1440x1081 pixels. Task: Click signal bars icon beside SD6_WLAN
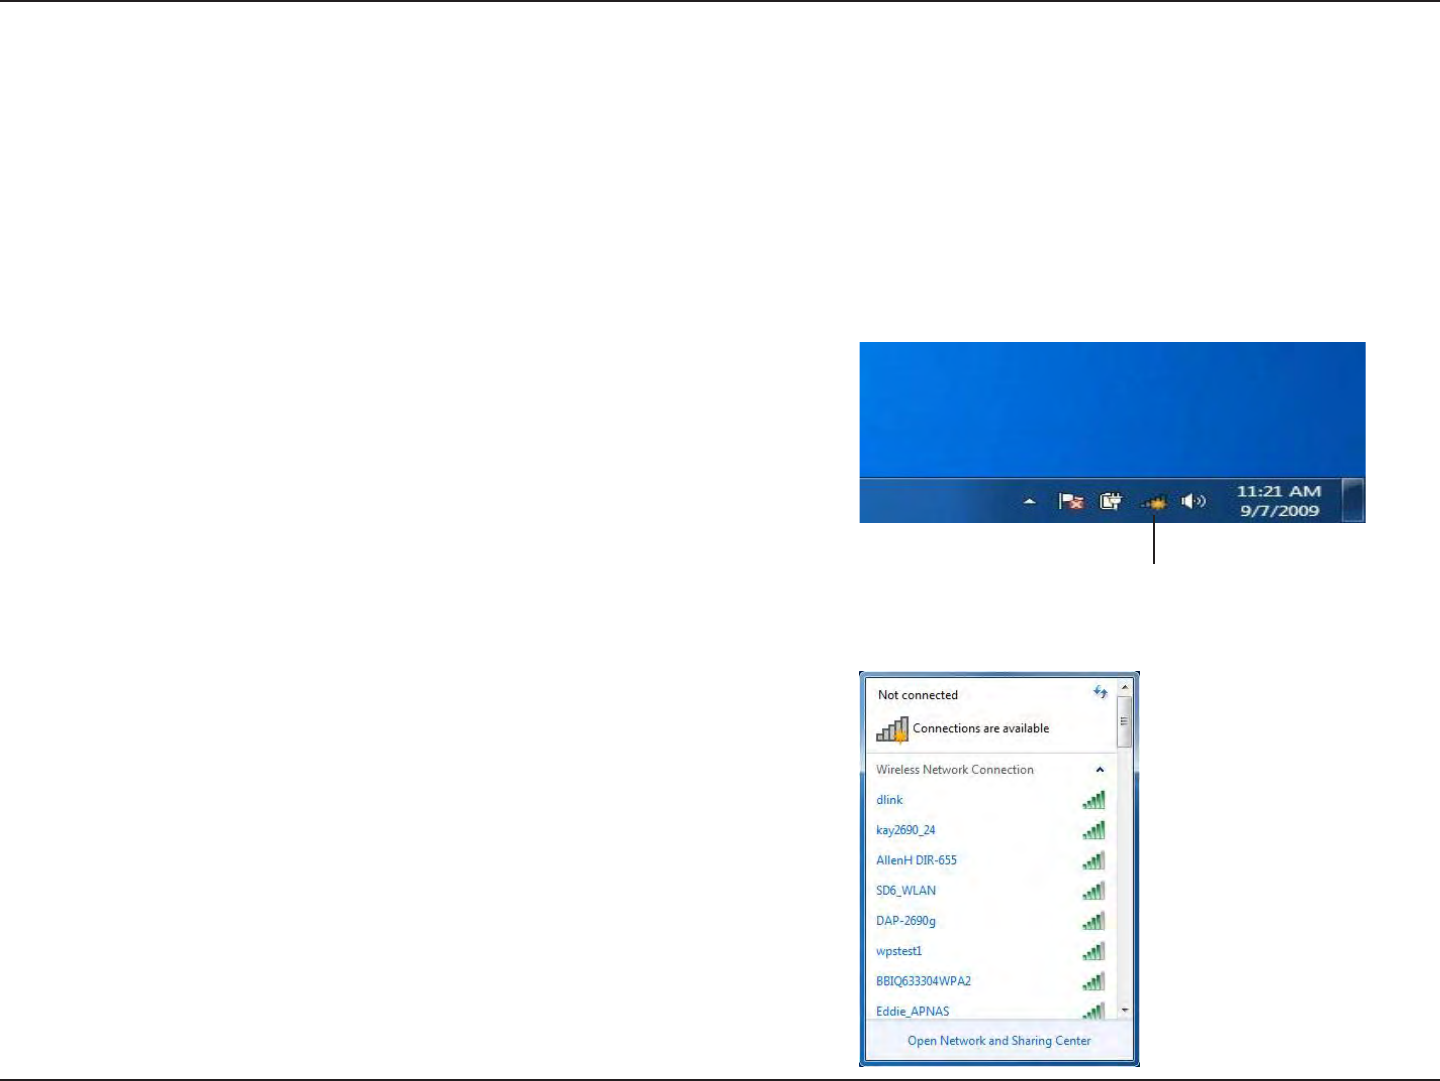(x=1093, y=890)
